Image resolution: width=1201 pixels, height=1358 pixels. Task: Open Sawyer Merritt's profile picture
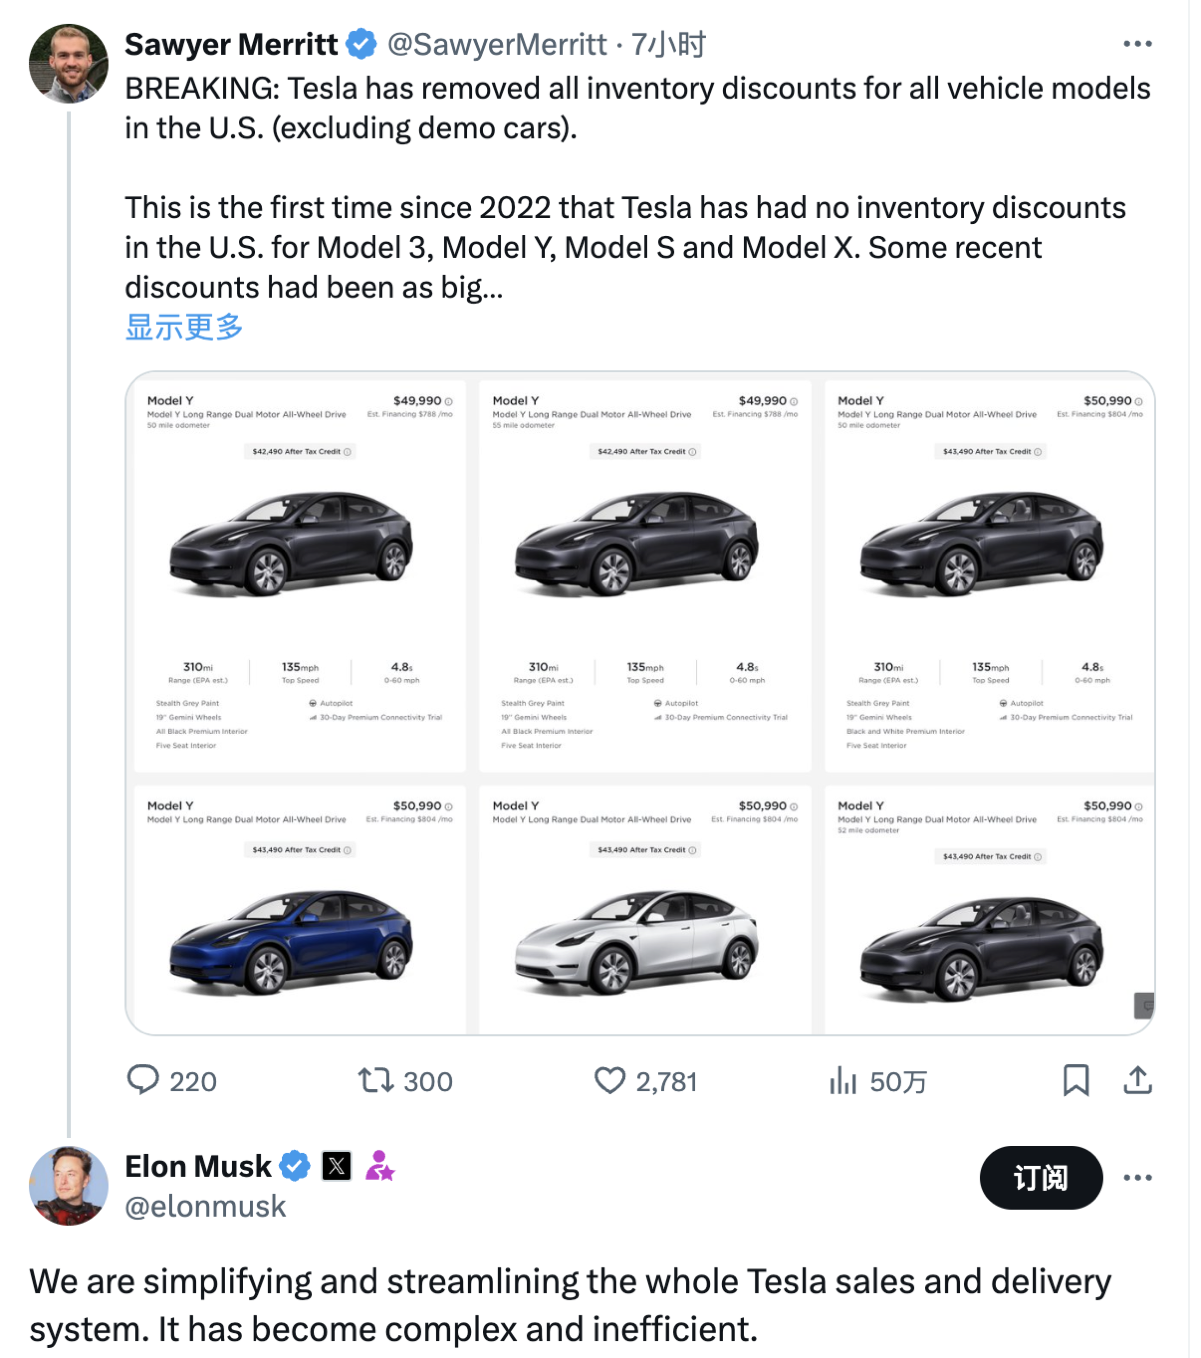(x=69, y=64)
